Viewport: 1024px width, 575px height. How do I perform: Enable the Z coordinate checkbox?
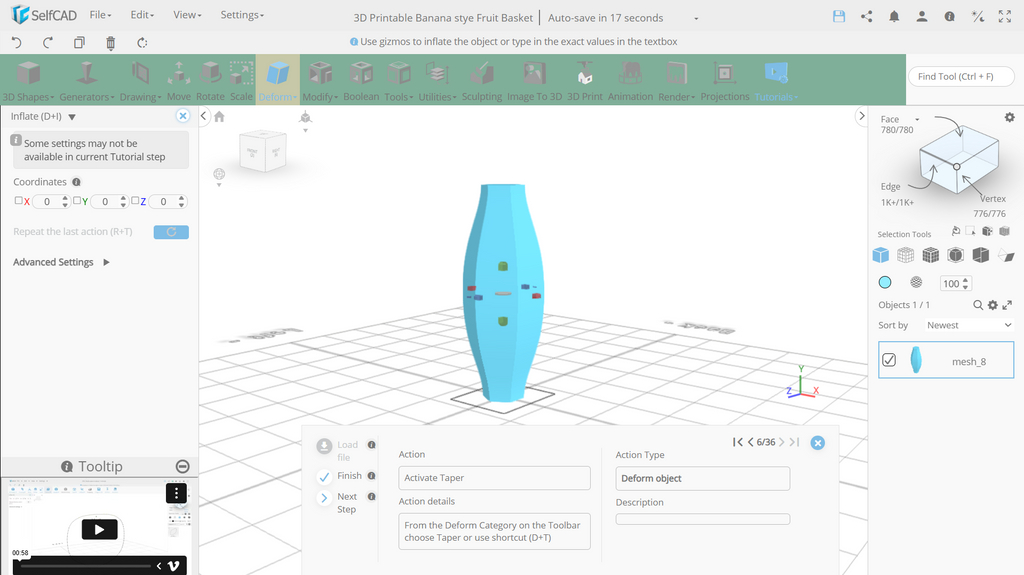pyautogui.click(x=135, y=201)
